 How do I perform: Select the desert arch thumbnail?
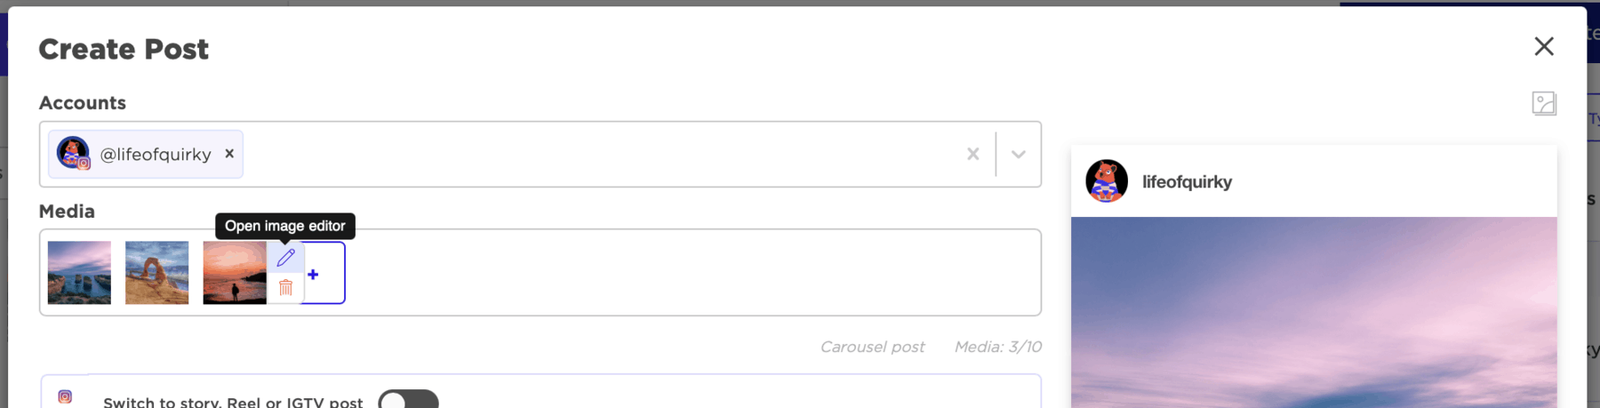pyautogui.click(x=157, y=272)
